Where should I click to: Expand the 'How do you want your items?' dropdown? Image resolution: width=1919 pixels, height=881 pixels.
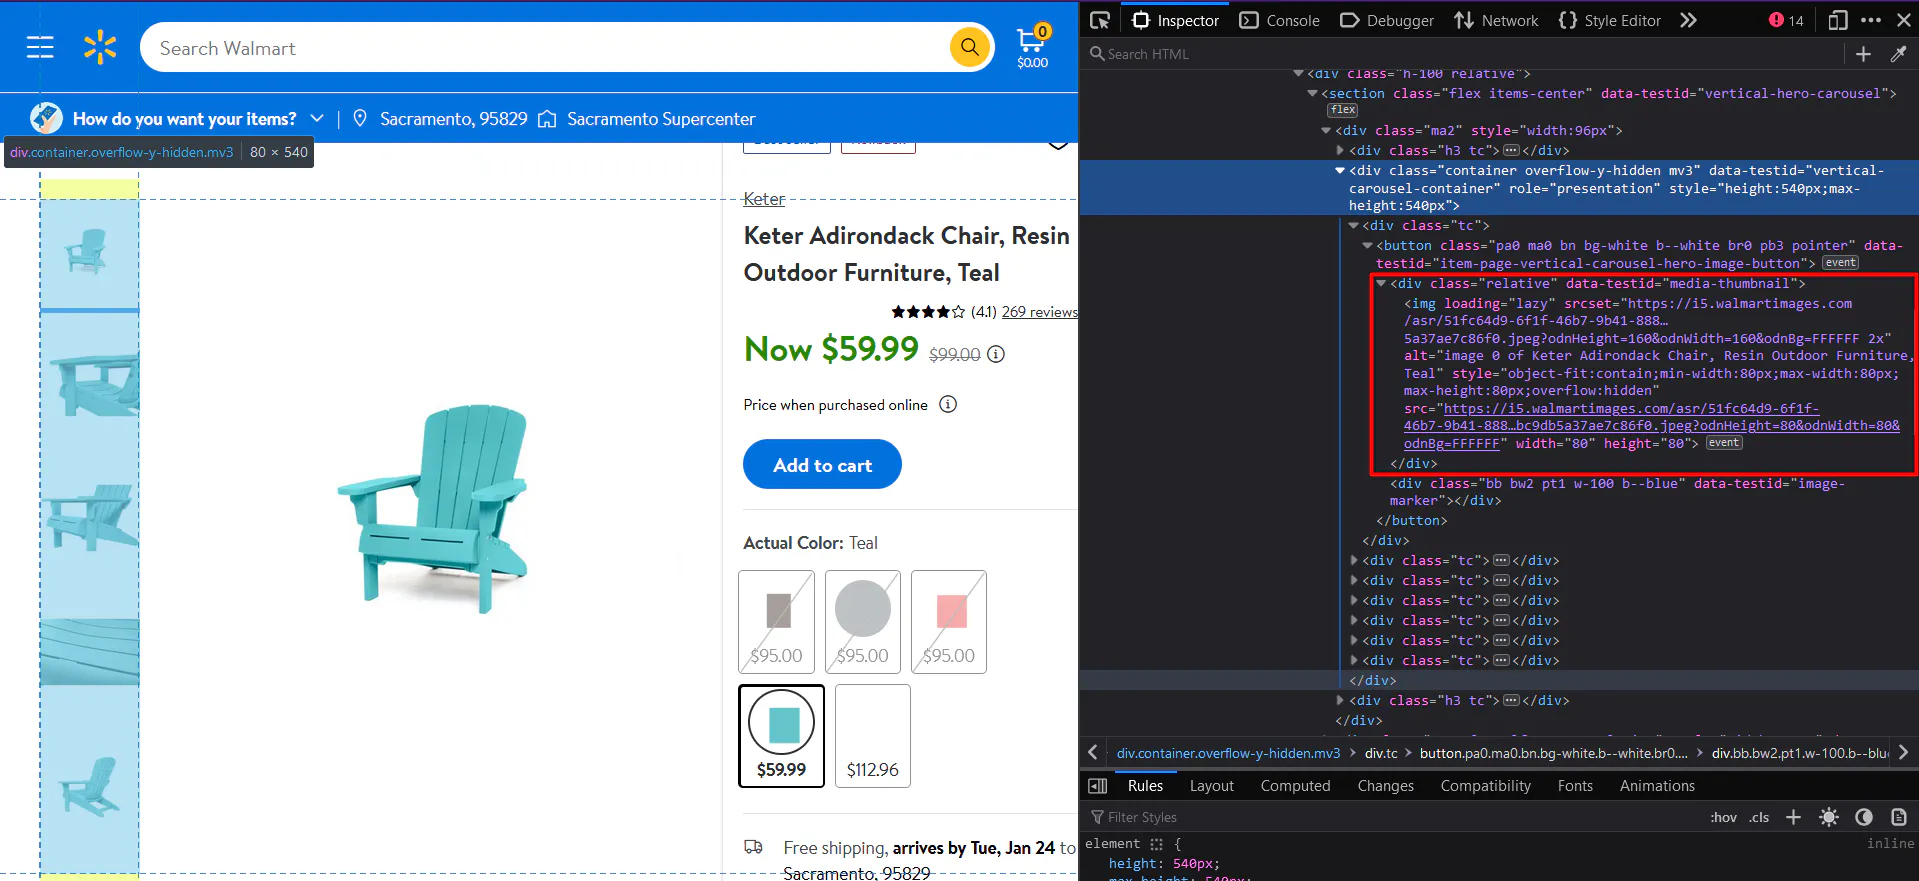317,118
